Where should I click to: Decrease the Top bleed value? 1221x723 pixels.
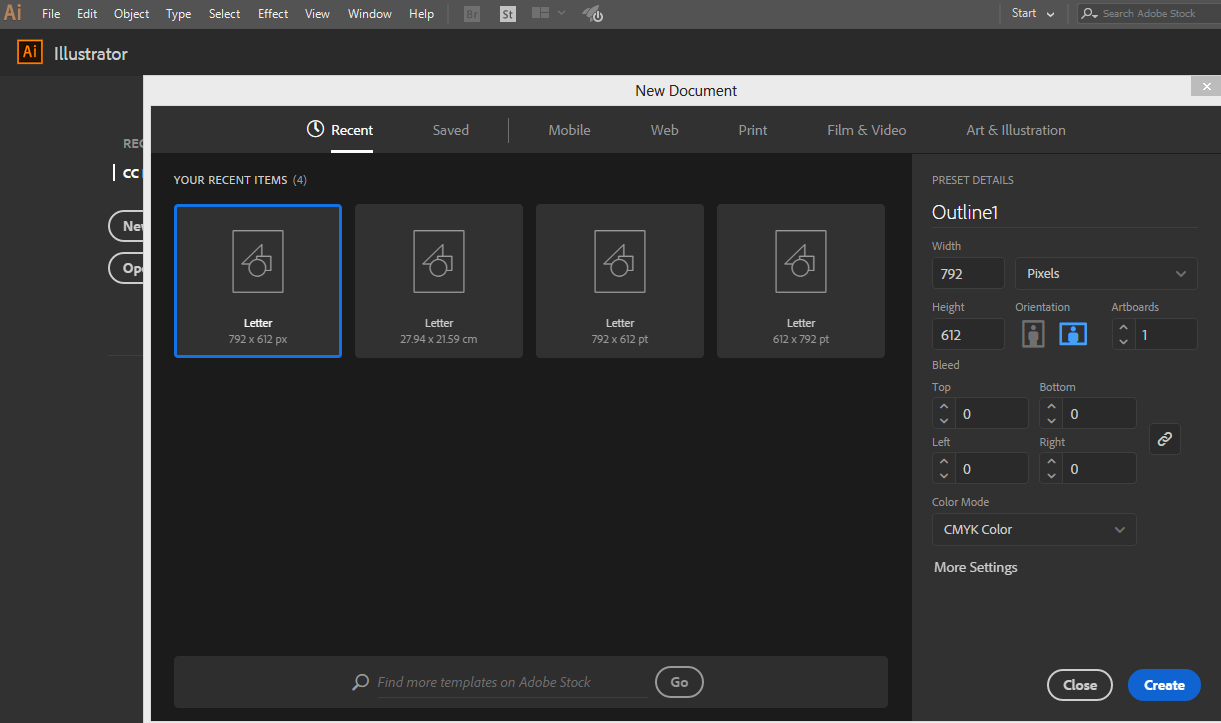[944, 421]
